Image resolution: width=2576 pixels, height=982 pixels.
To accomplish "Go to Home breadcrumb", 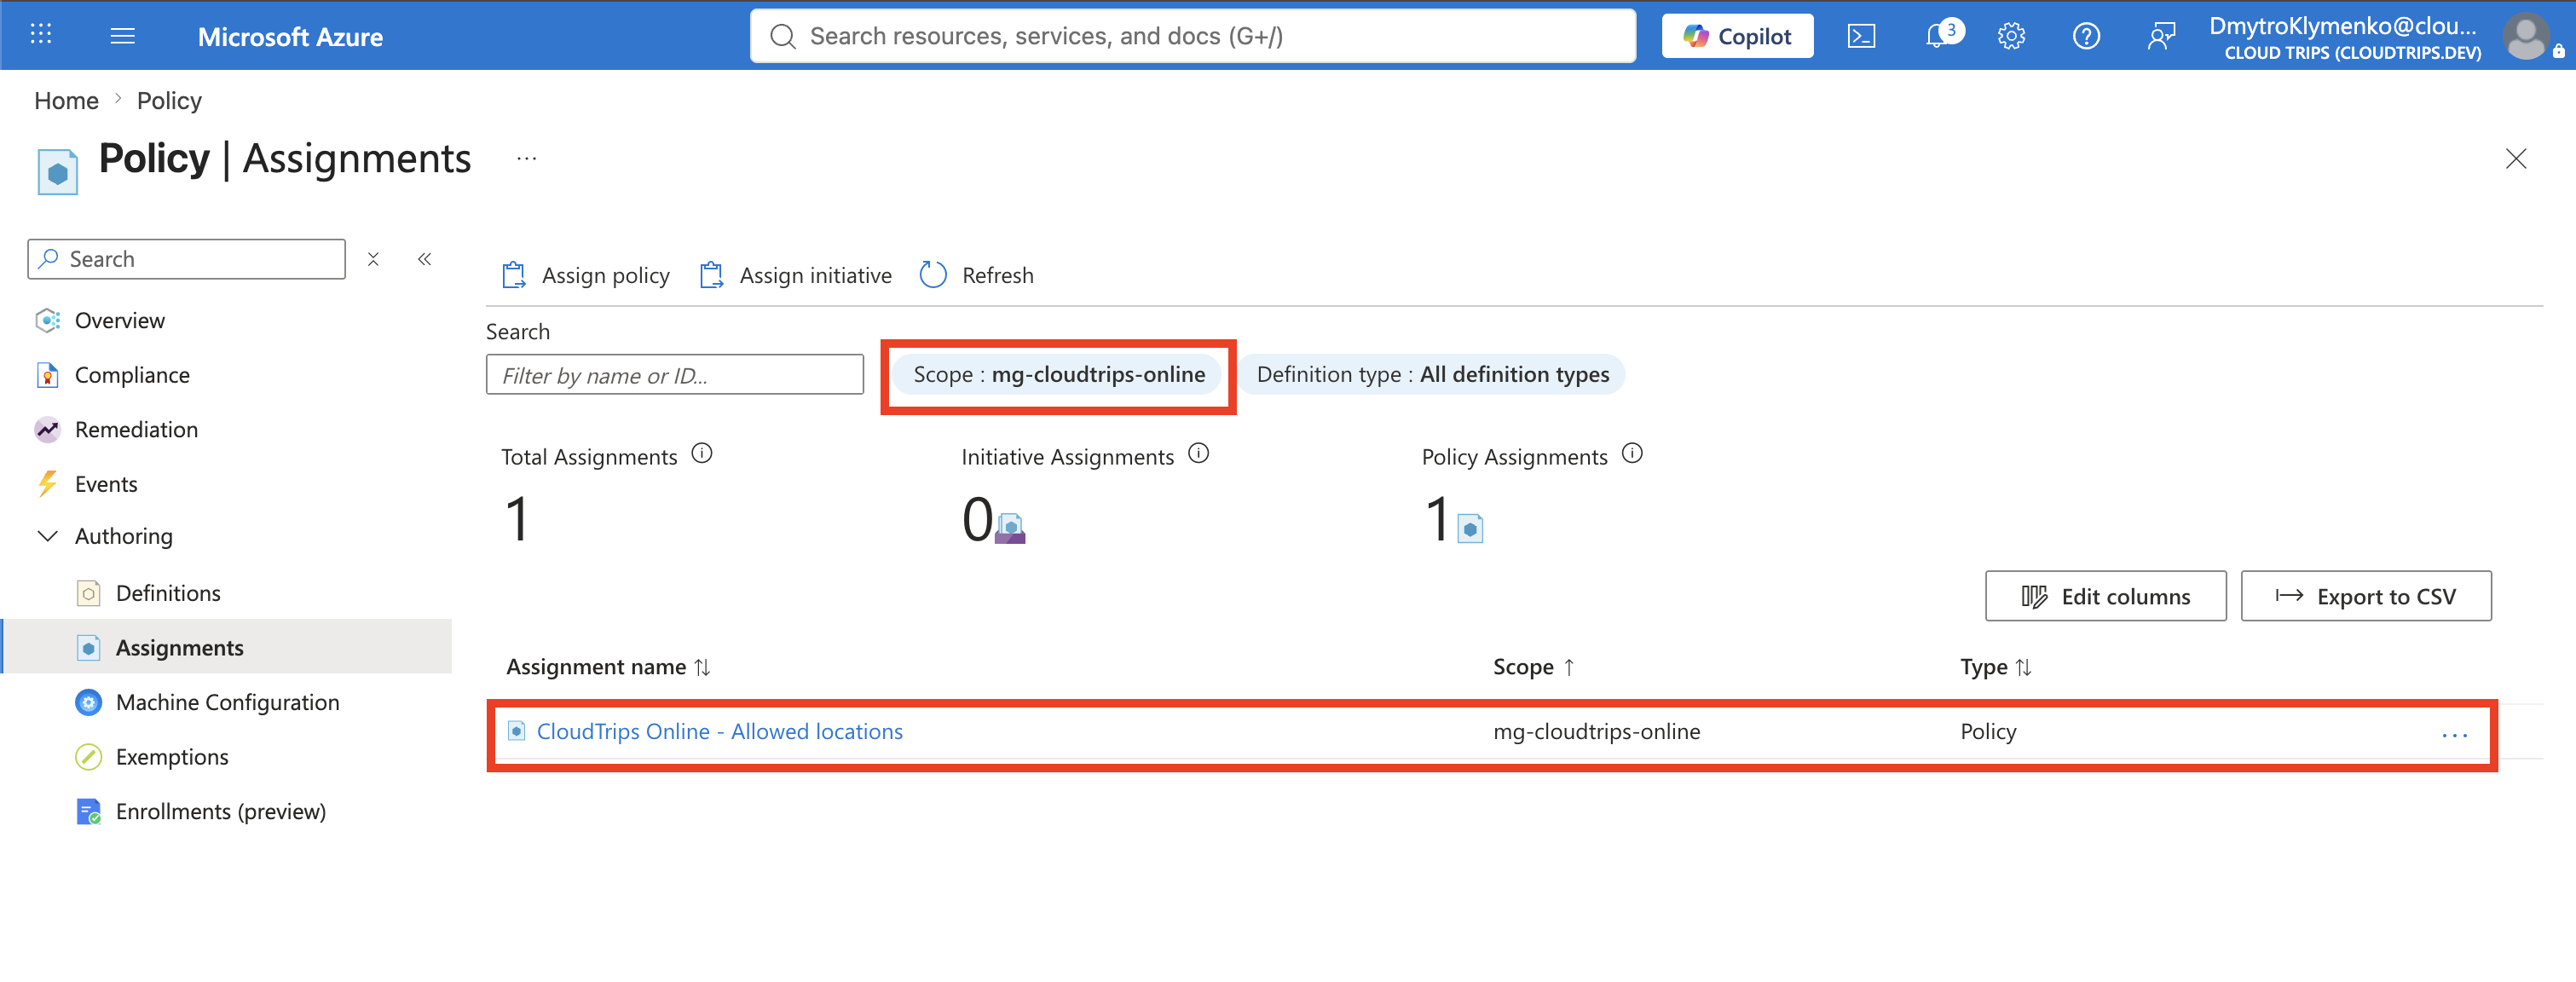I will coord(66,100).
